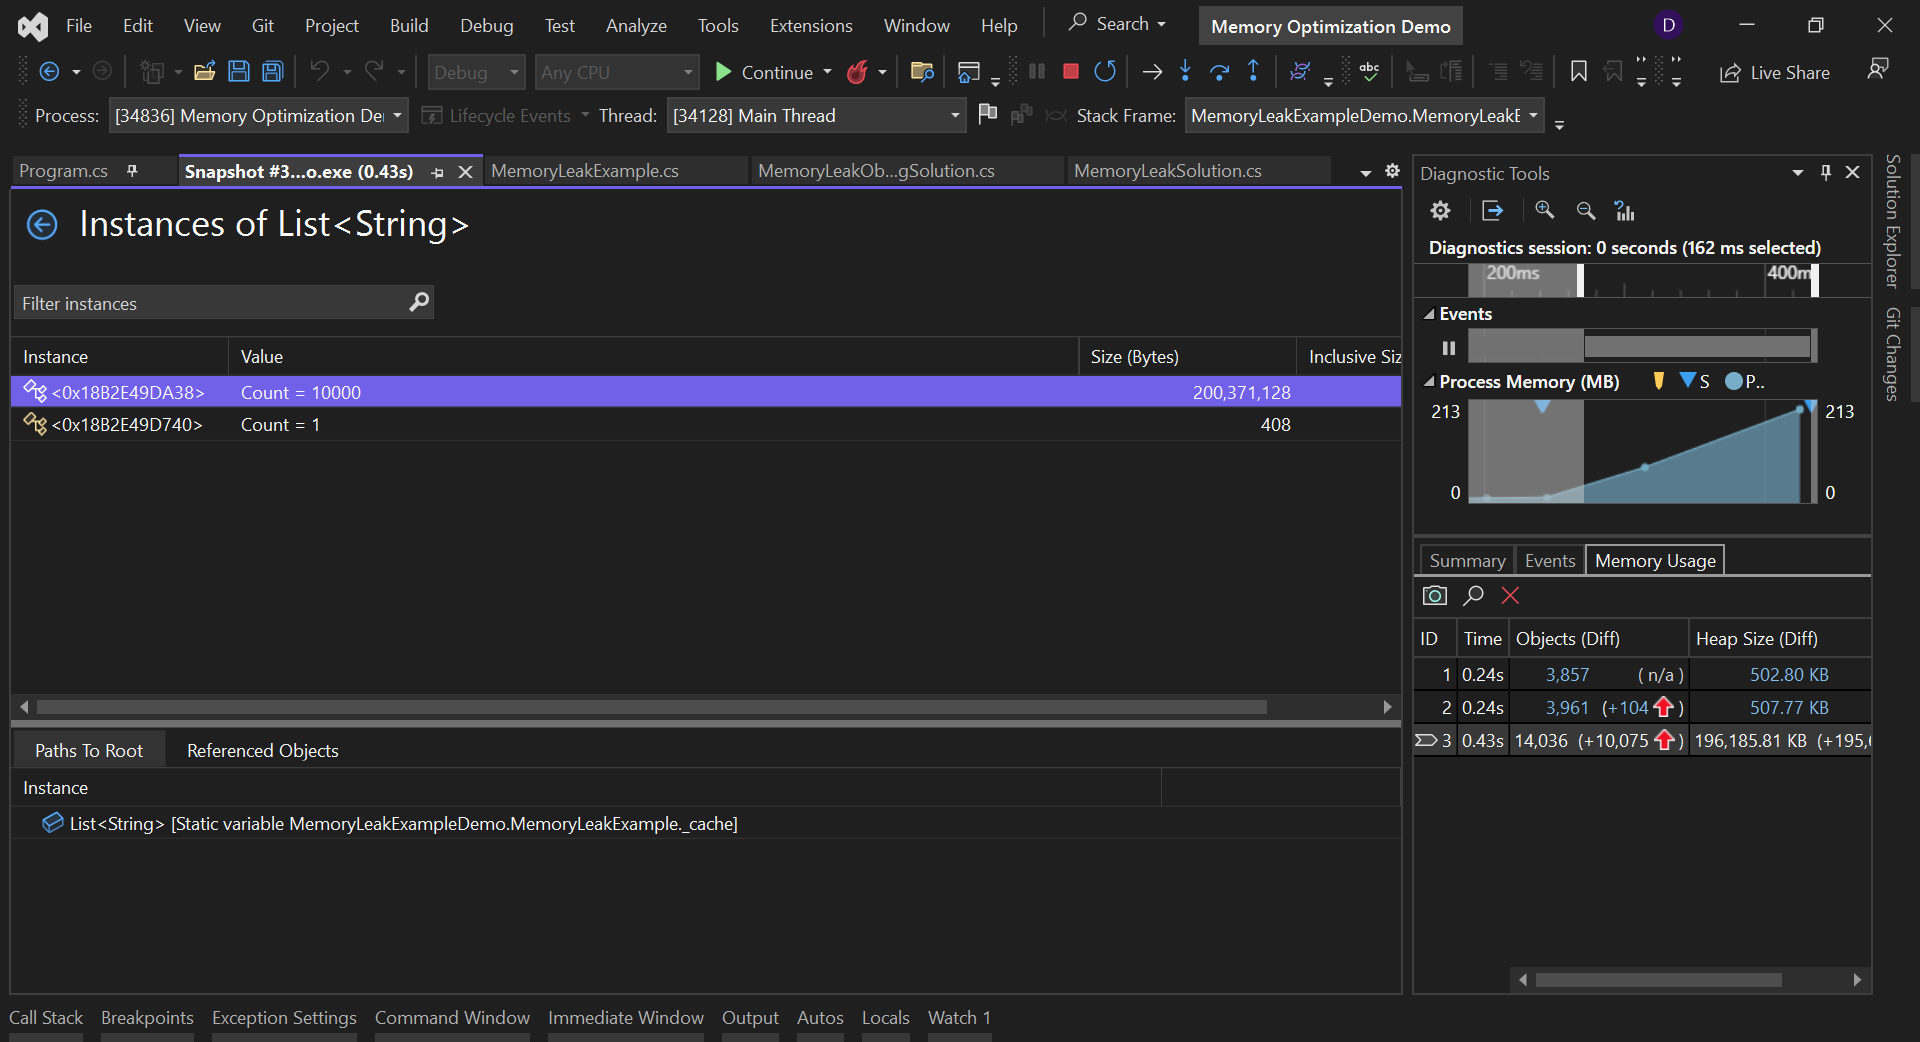
Task: Take a snapshot with the camera icon
Action: pyautogui.click(x=1434, y=595)
